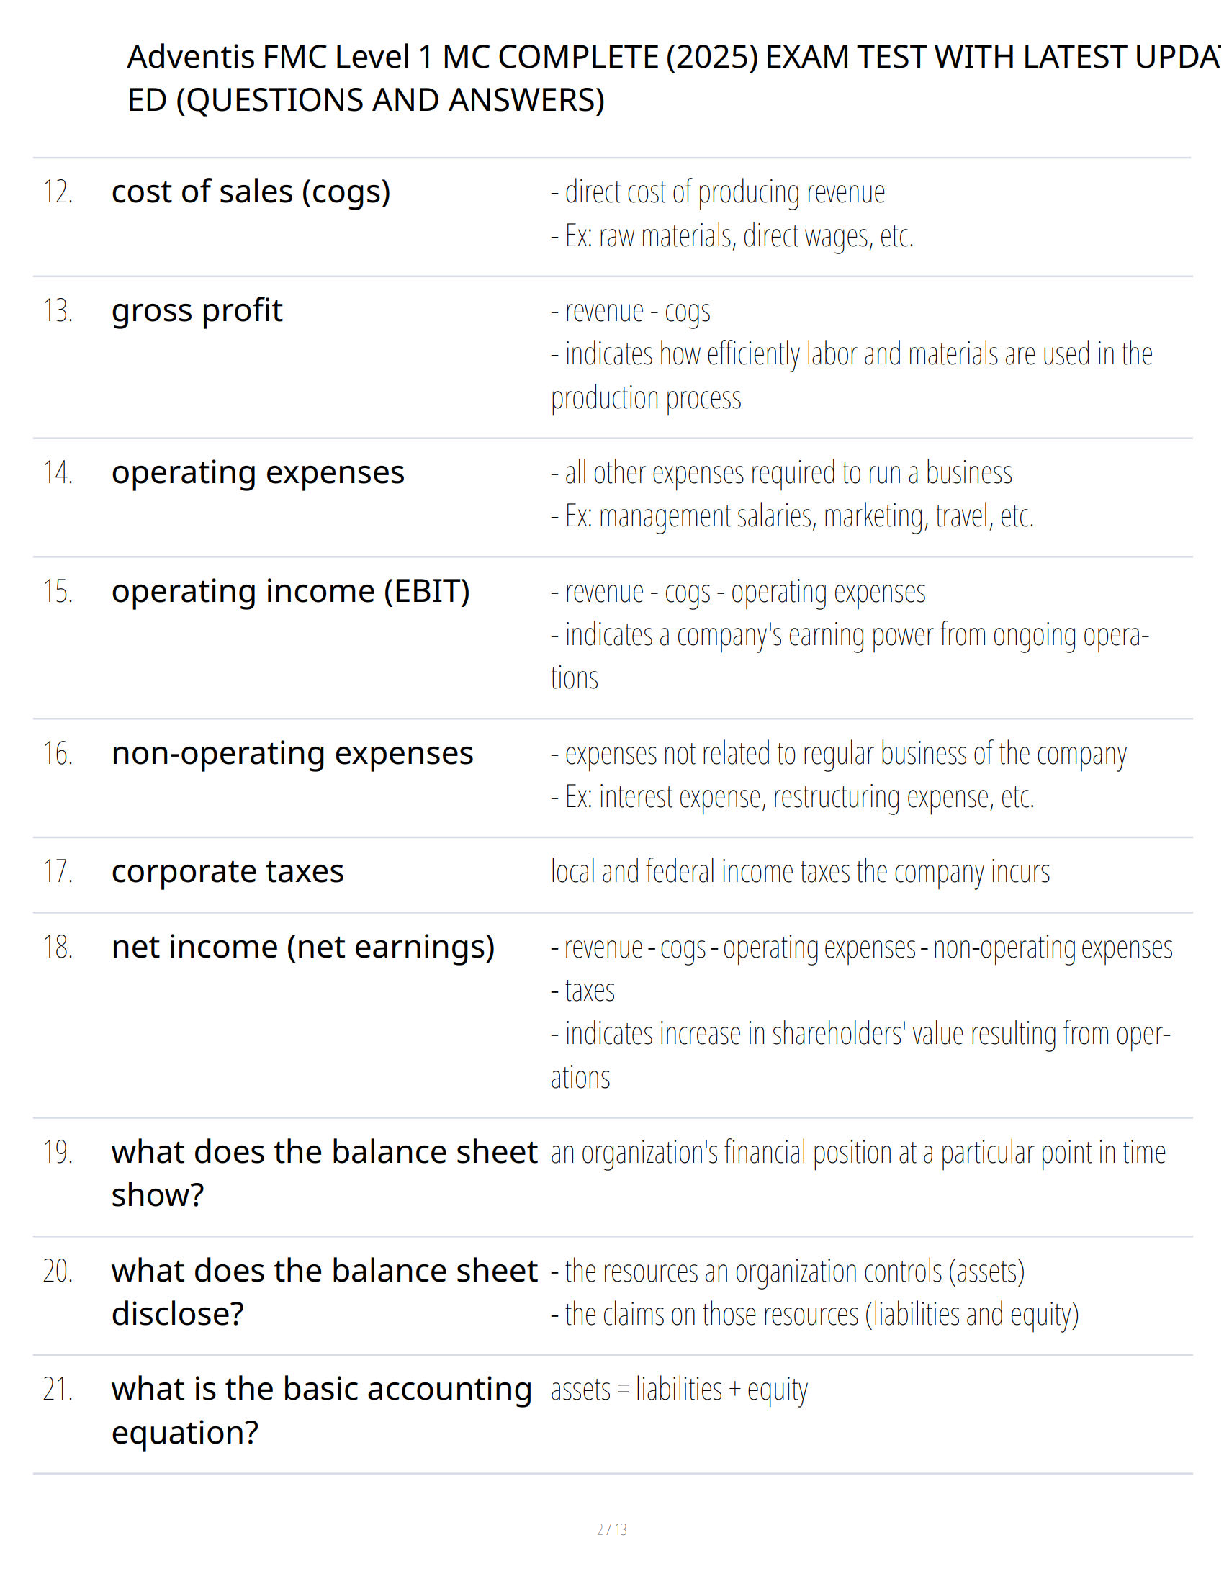
Task: Click the "Ex: interest expense, restructuring expense" line
Action: tap(792, 797)
